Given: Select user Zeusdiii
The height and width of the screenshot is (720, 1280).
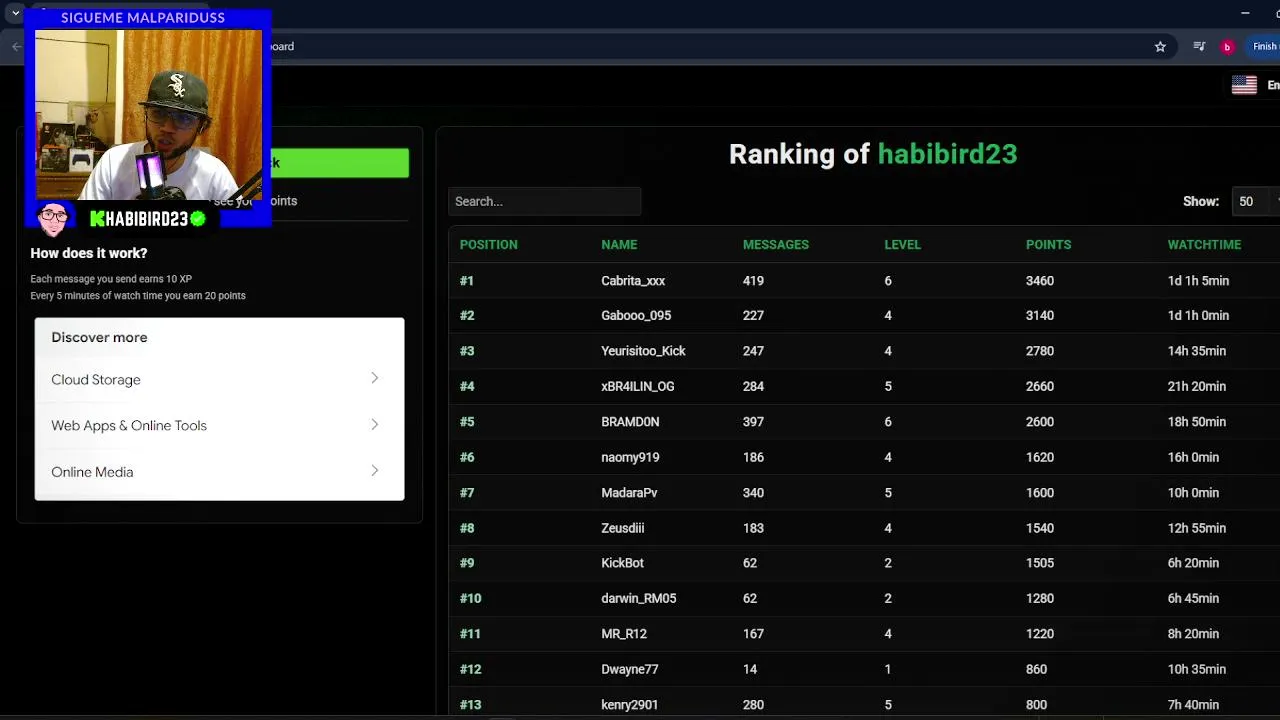Looking at the screenshot, I should 623,528.
